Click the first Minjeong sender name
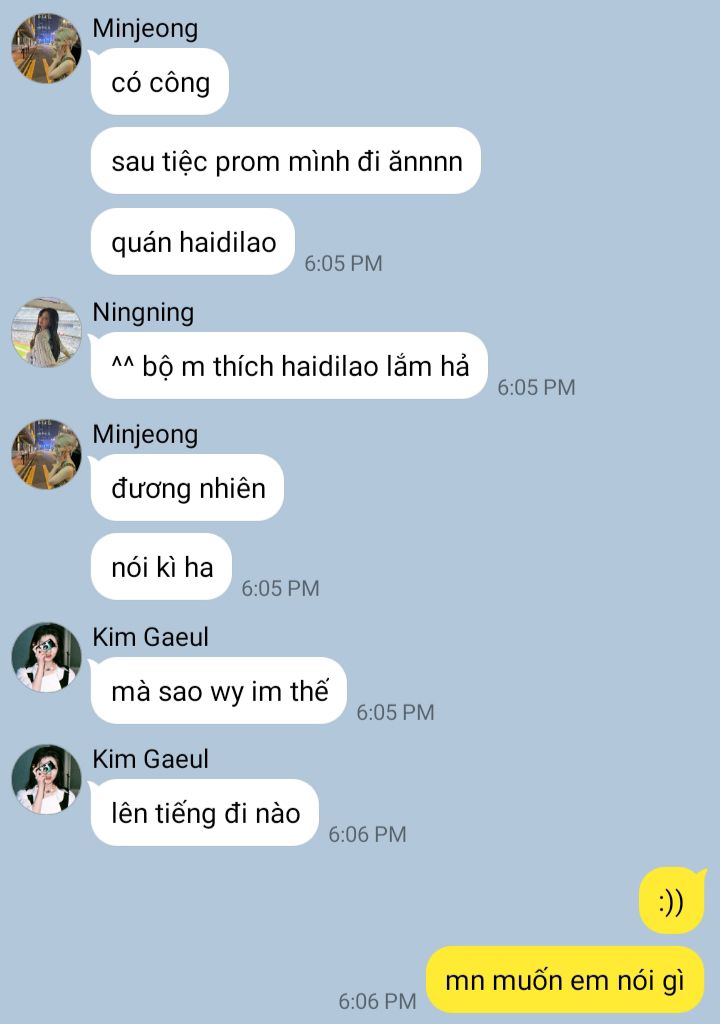Screen dimensions: 720x1024 tap(145, 29)
